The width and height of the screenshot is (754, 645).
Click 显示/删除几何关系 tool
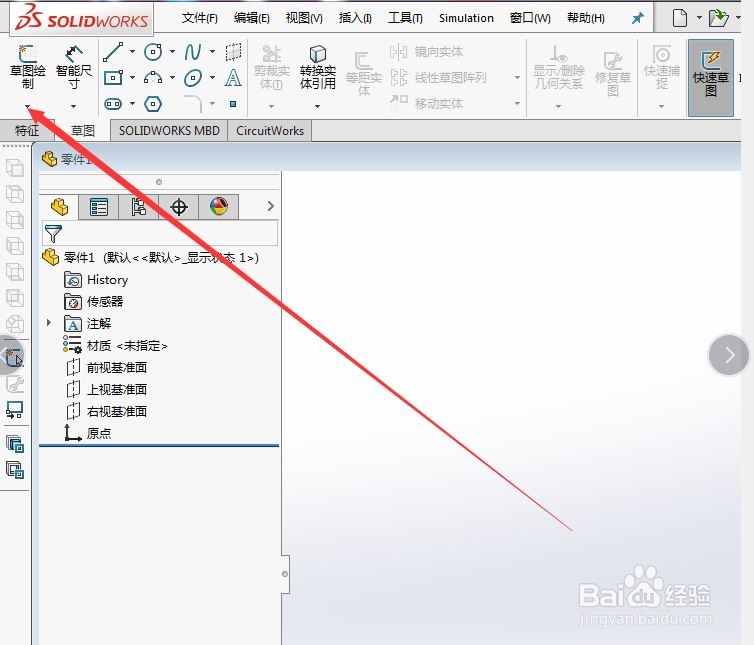coord(558,67)
